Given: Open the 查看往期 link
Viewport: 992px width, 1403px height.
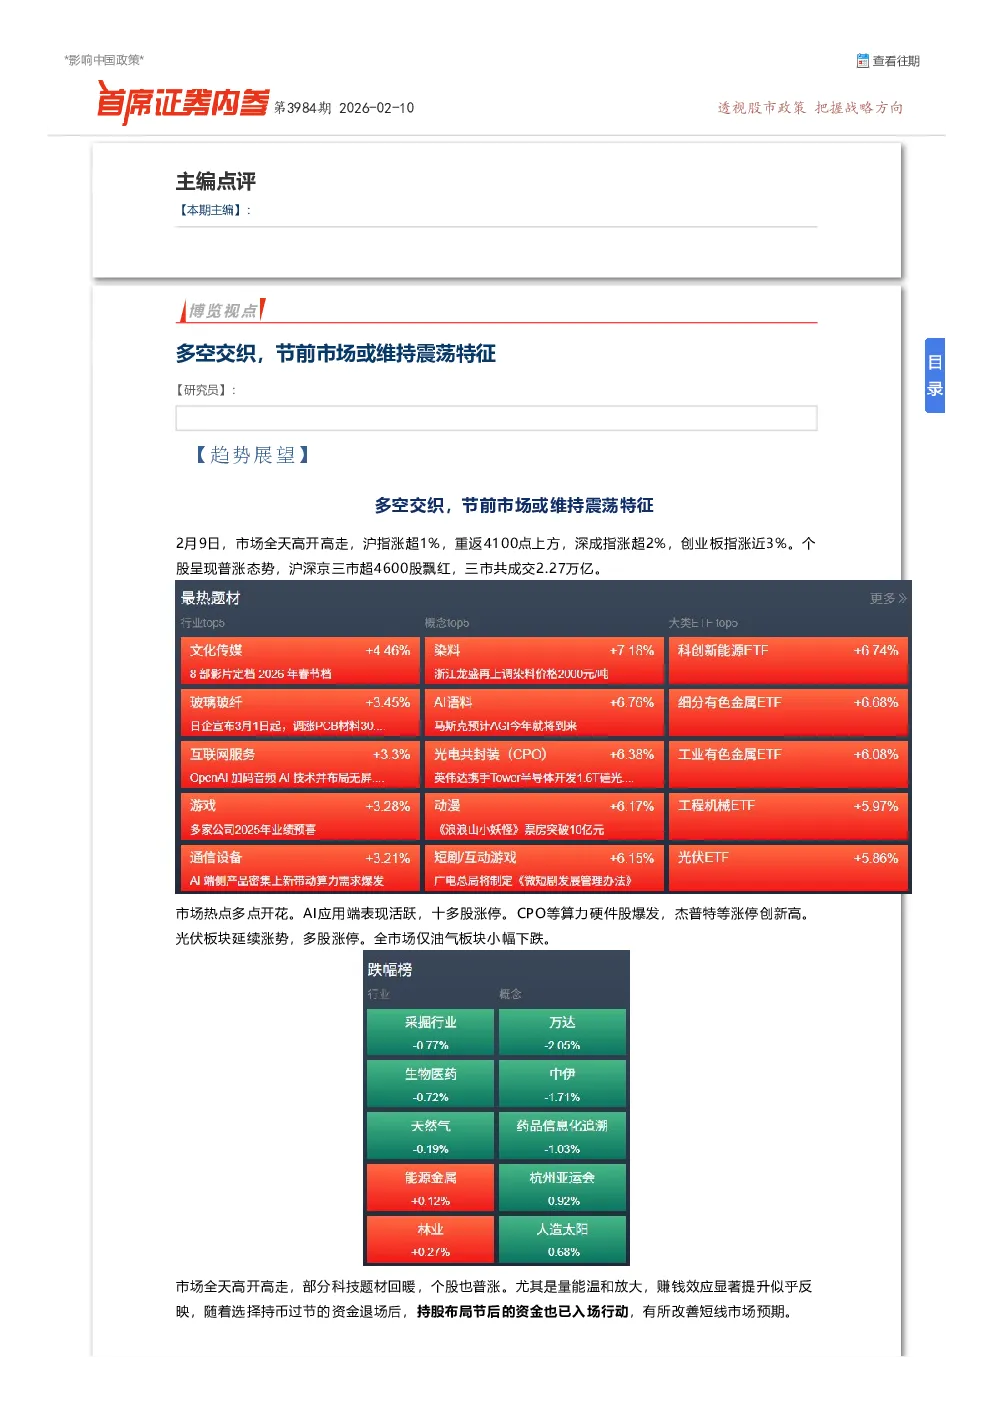Looking at the screenshot, I should [896, 61].
